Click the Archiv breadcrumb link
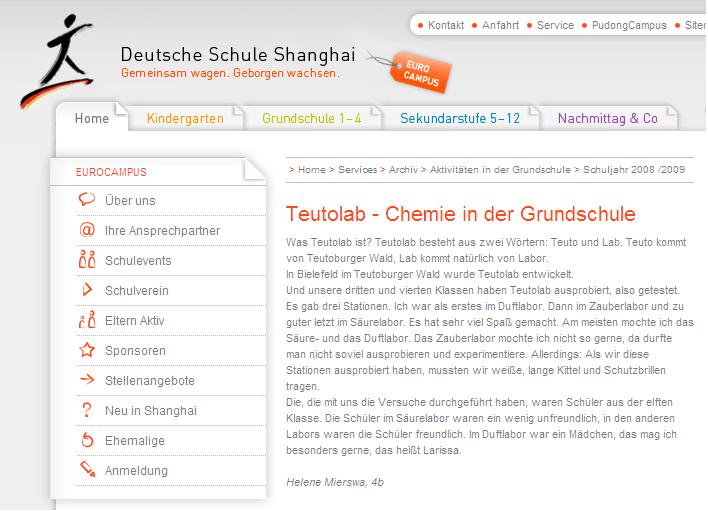Viewport: 708px width, 511px height. click(x=403, y=170)
